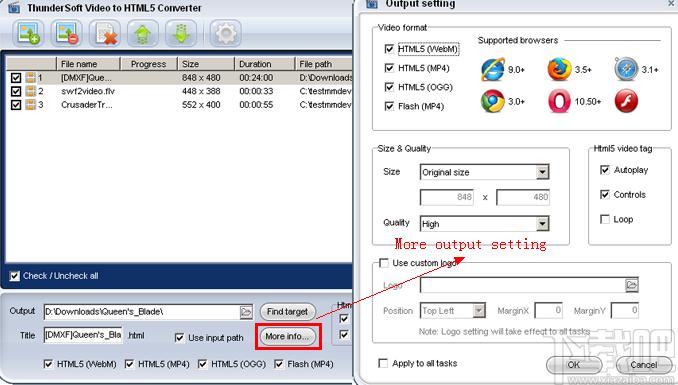This screenshot has height=385, width=678.
Task: Move file down with green arrow icon
Action: (181, 33)
